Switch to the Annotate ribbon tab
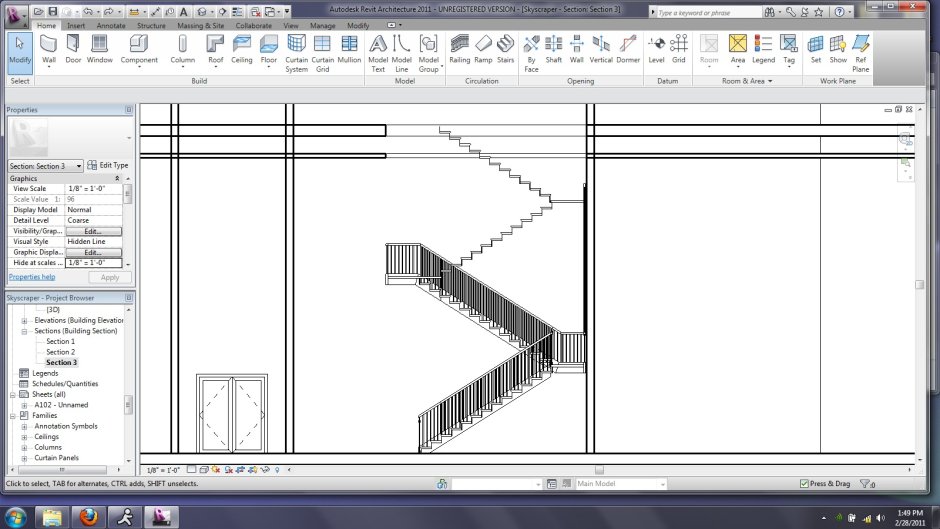940x529 pixels. [111, 26]
